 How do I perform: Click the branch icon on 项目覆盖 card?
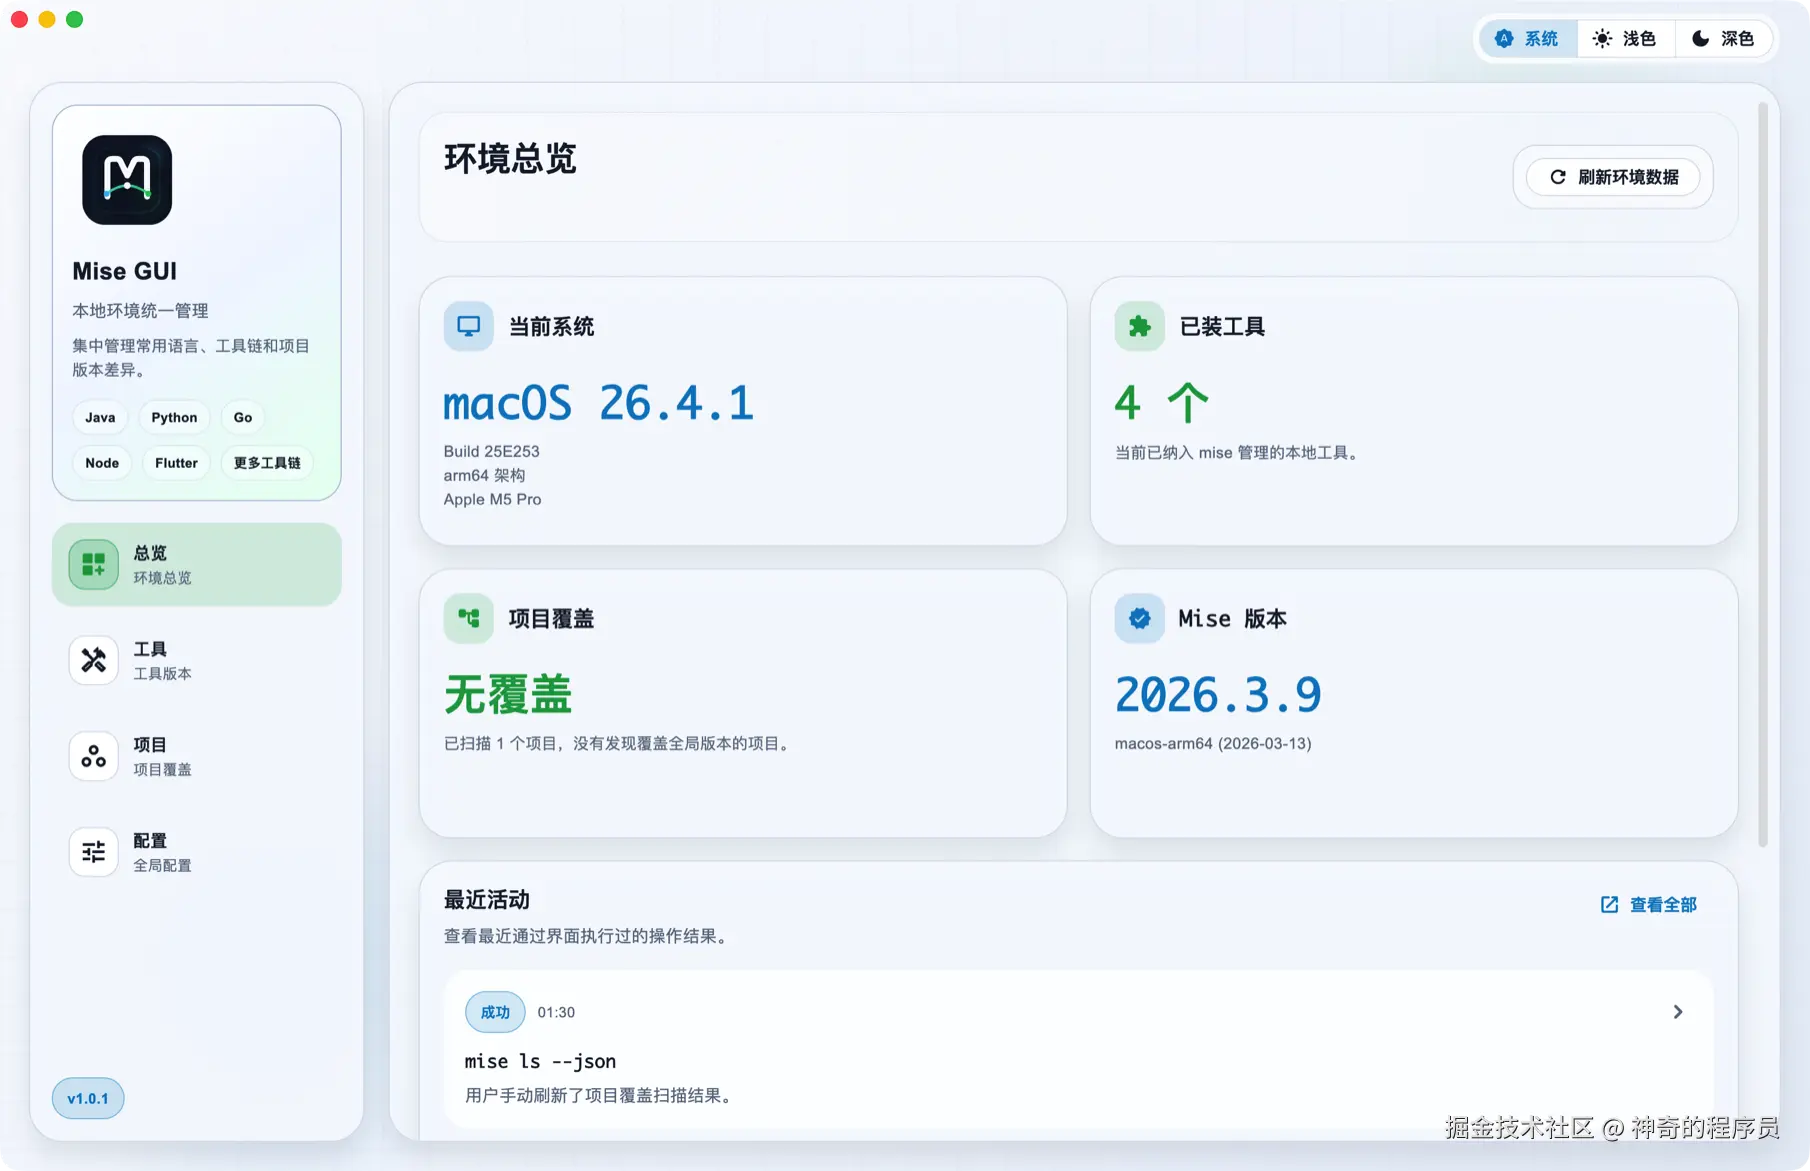point(469,618)
